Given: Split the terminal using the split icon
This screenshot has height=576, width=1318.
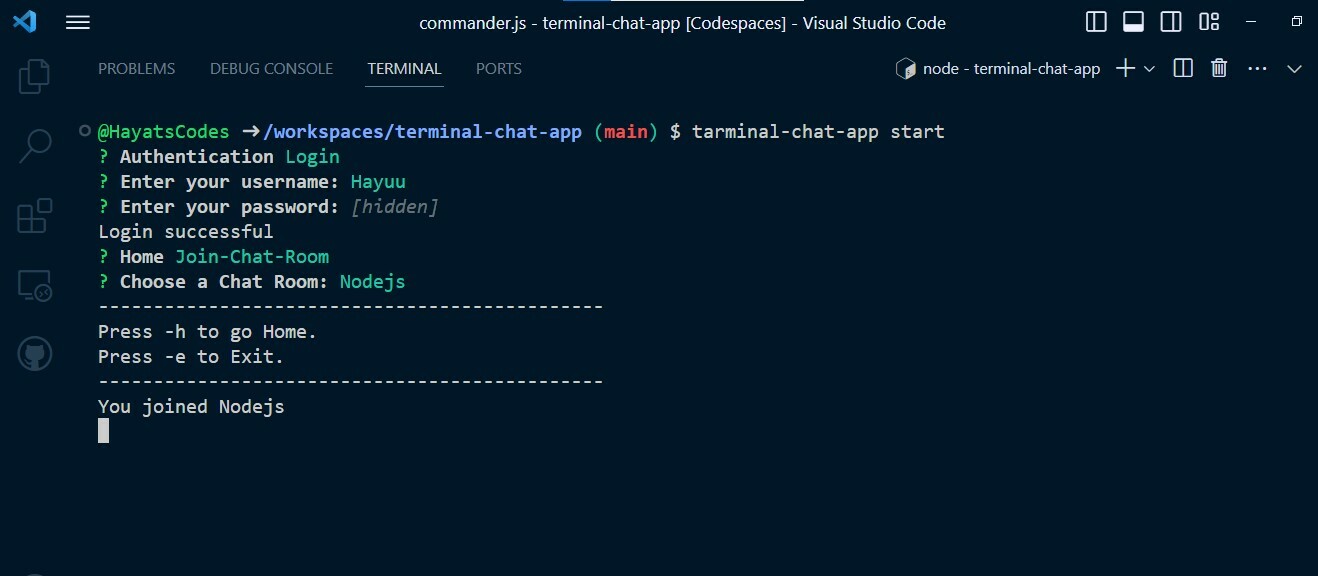Looking at the screenshot, I should coord(1182,68).
